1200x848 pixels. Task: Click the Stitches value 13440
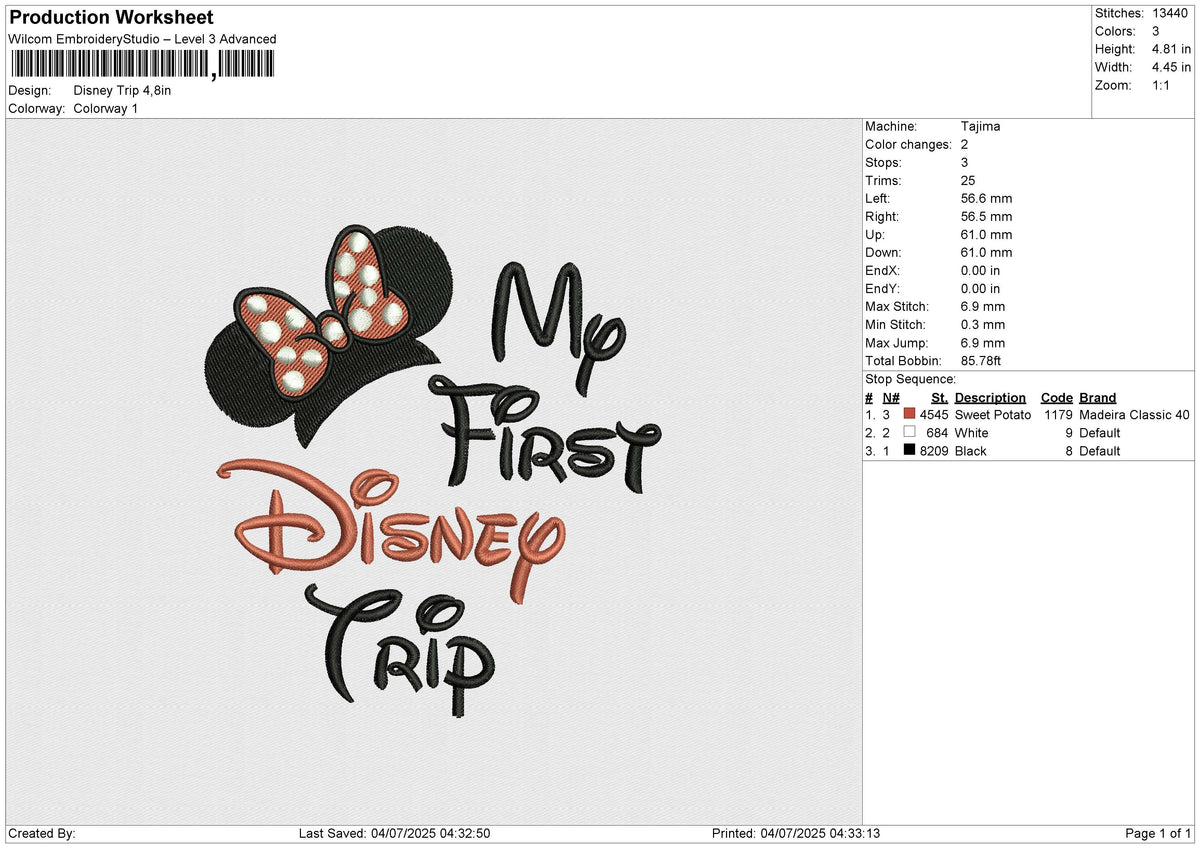1170,13
